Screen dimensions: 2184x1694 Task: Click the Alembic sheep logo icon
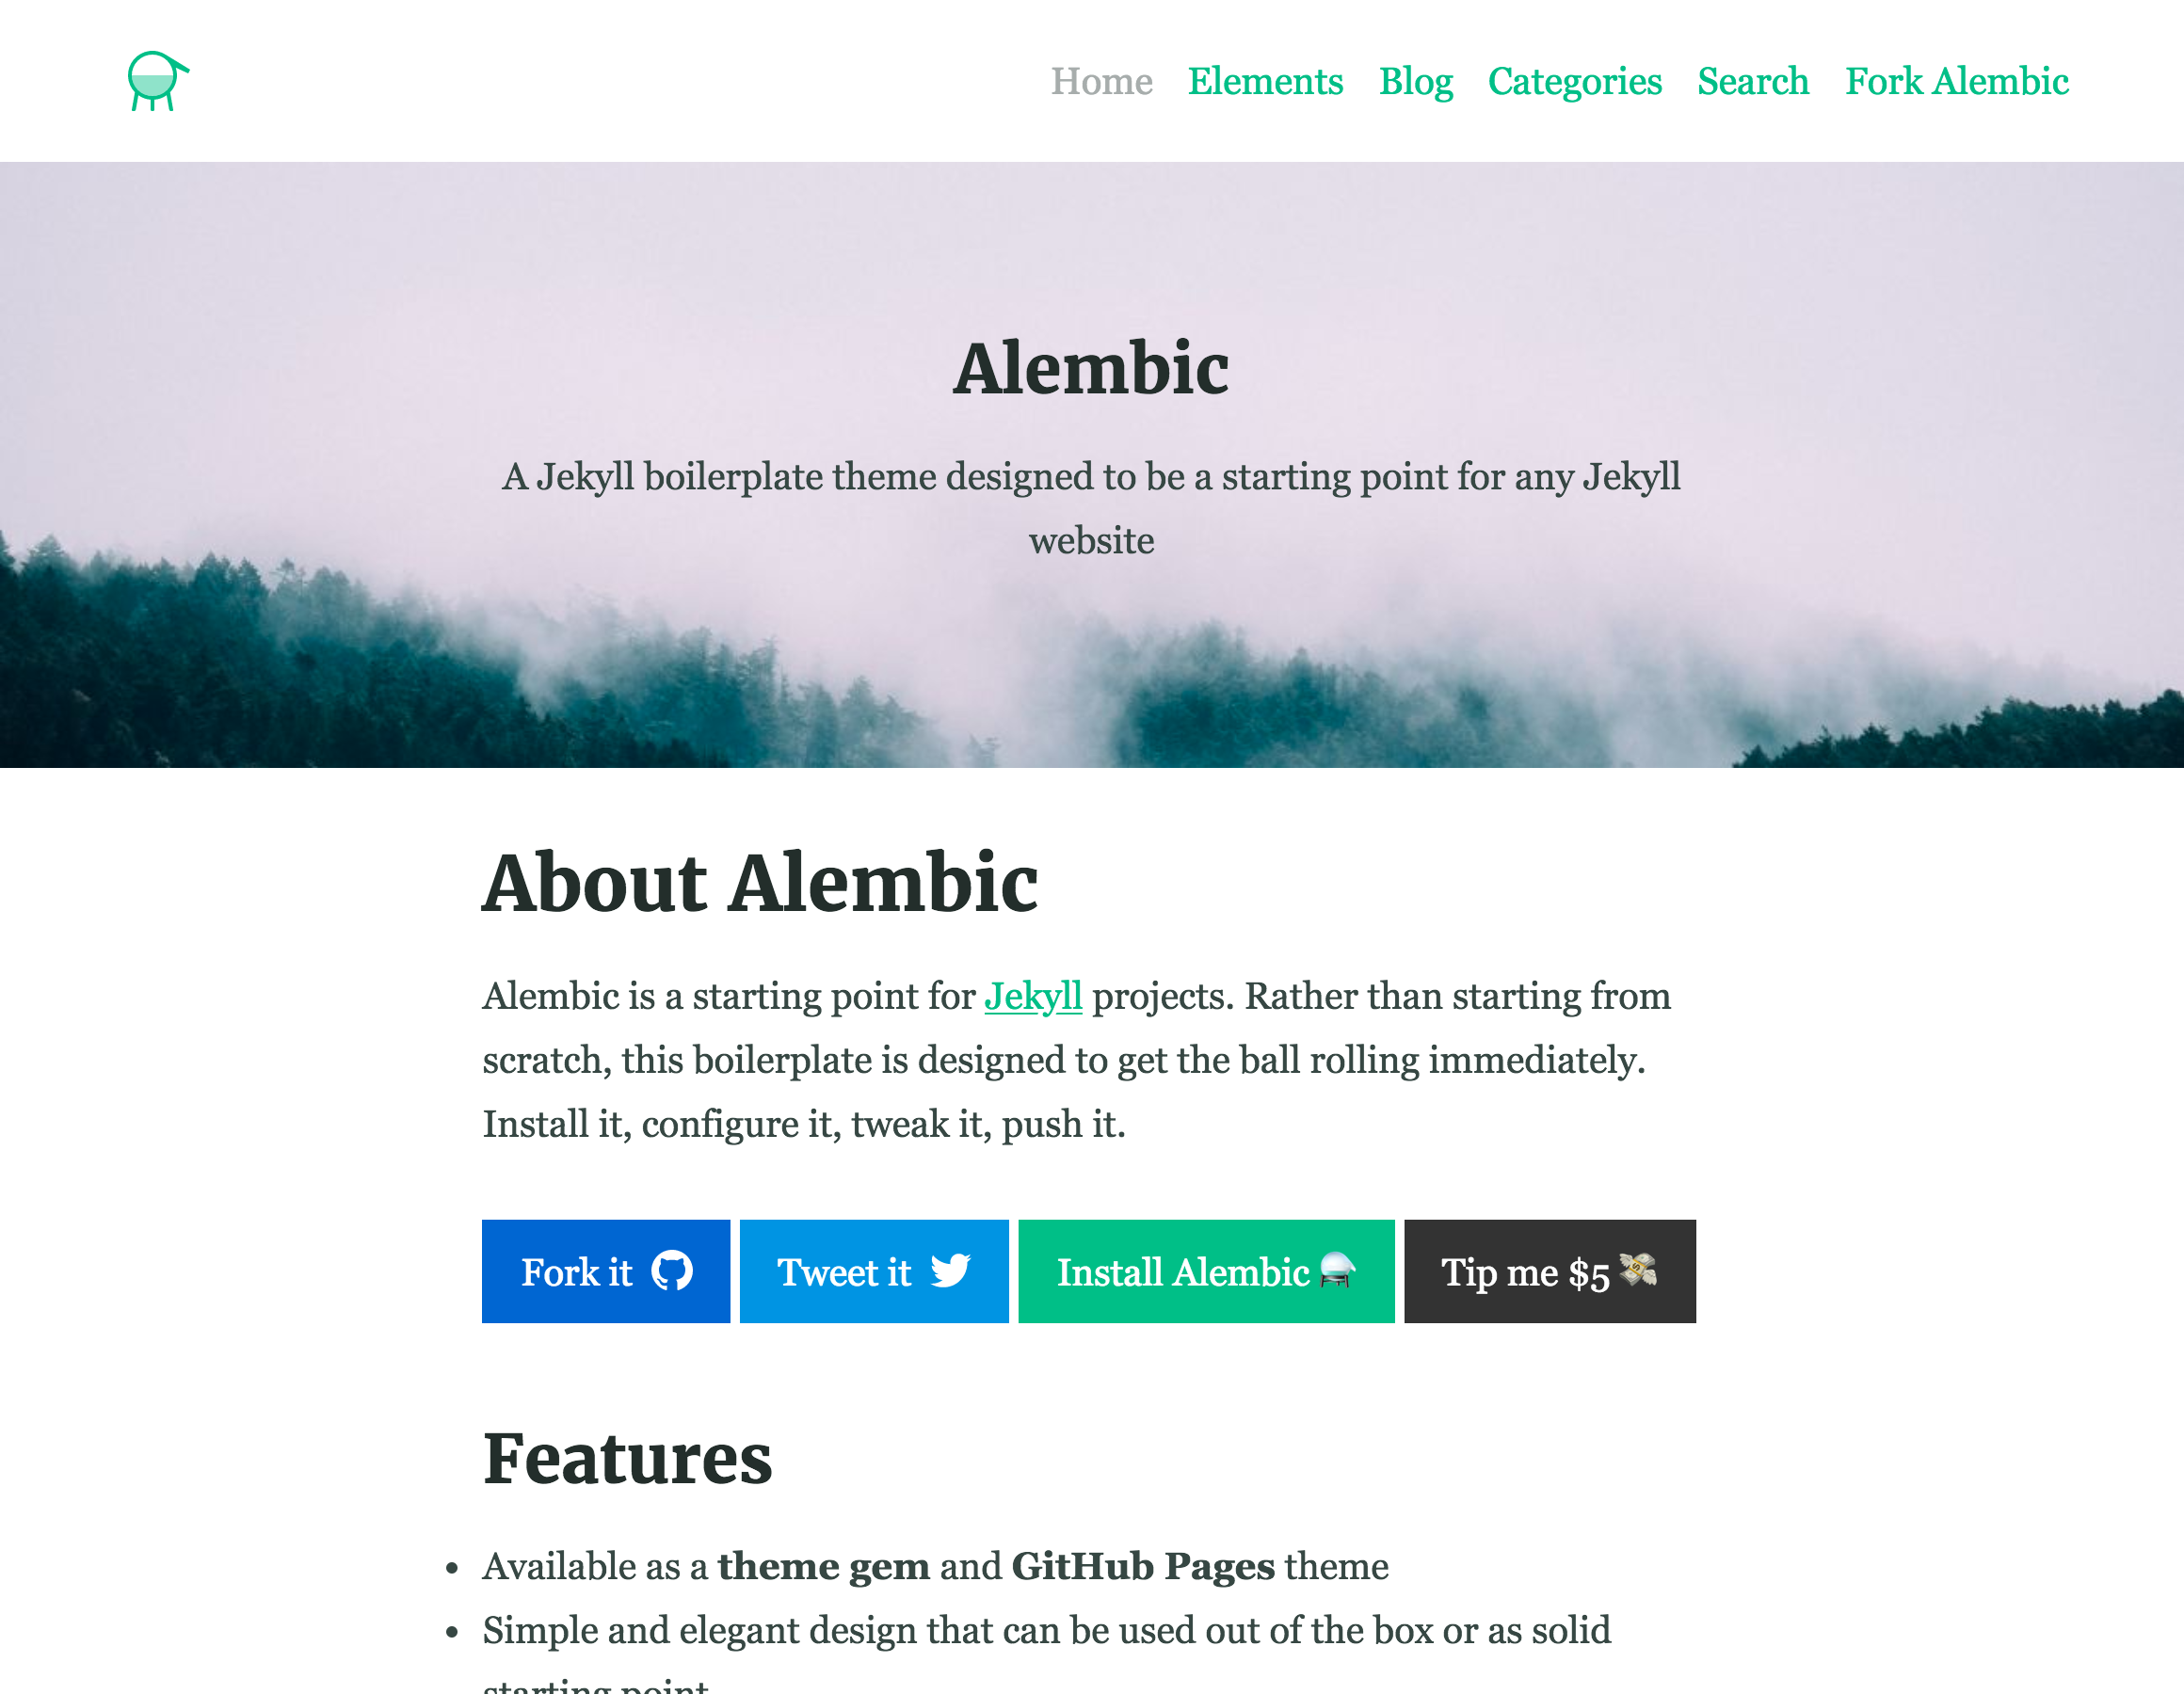pyautogui.click(x=154, y=78)
